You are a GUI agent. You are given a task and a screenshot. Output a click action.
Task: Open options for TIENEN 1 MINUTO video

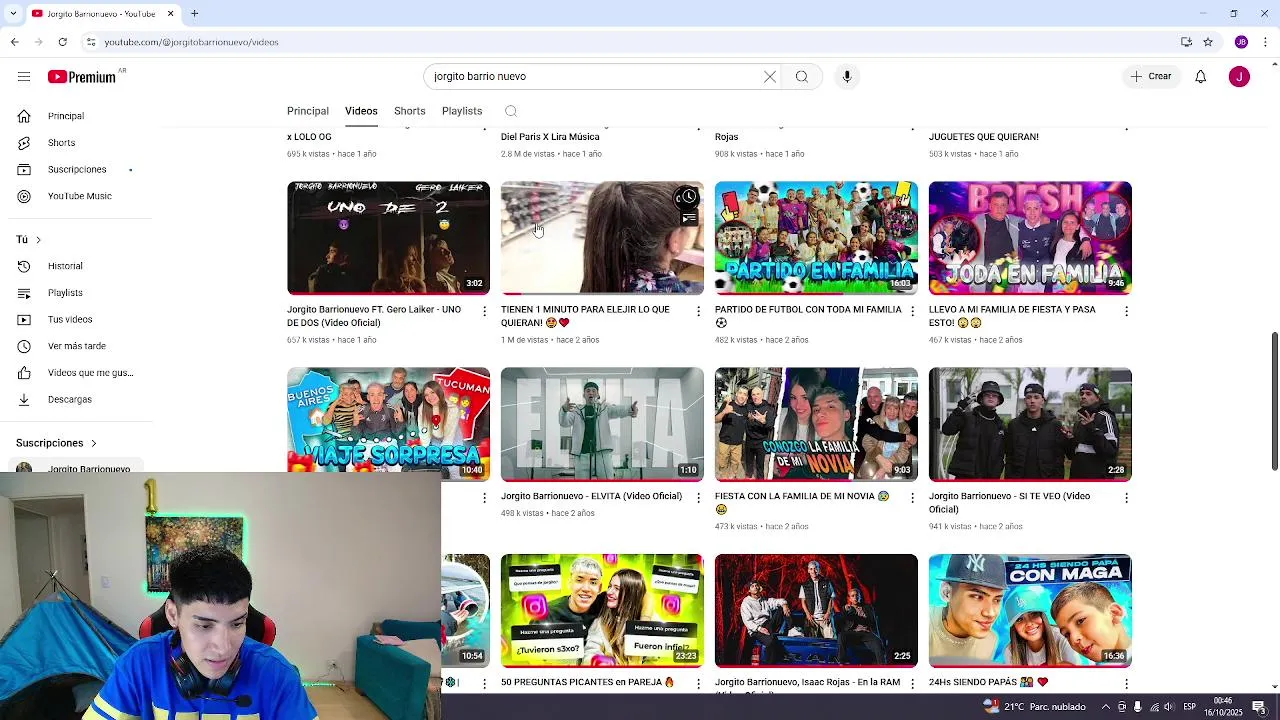pyautogui.click(x=699, y=311)
